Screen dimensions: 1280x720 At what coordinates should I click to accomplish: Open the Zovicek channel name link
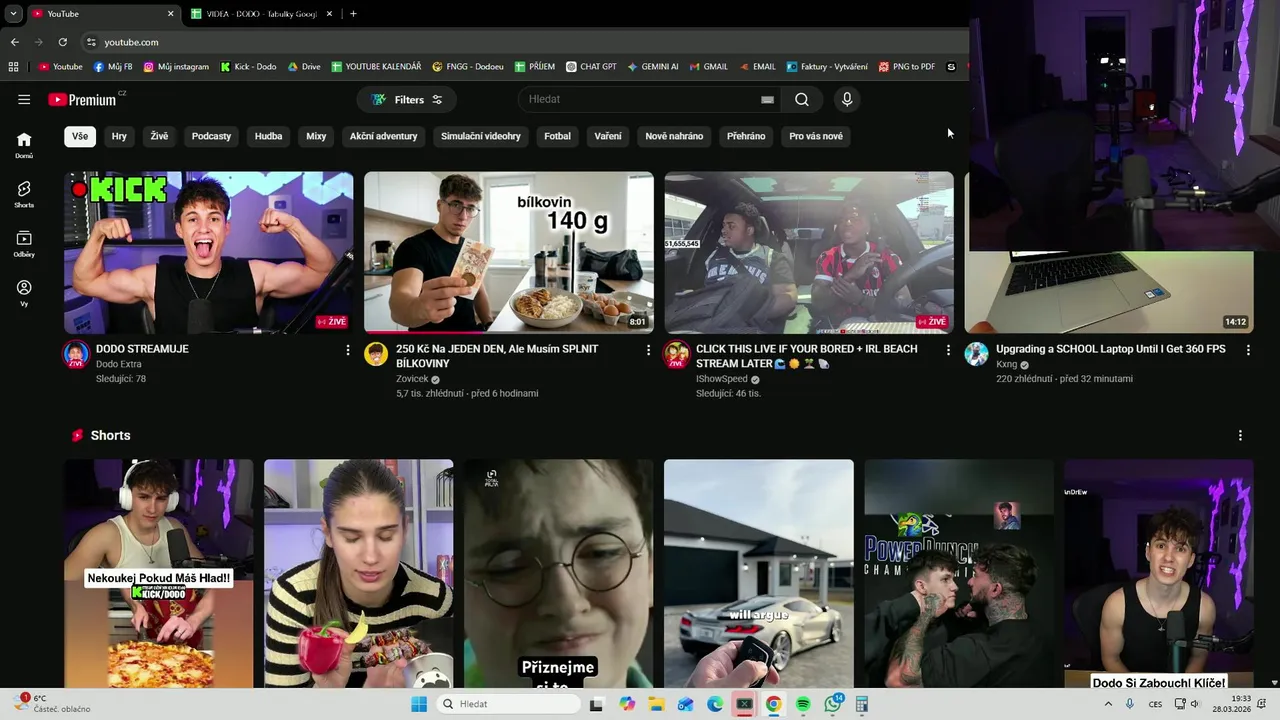point(412,379)
